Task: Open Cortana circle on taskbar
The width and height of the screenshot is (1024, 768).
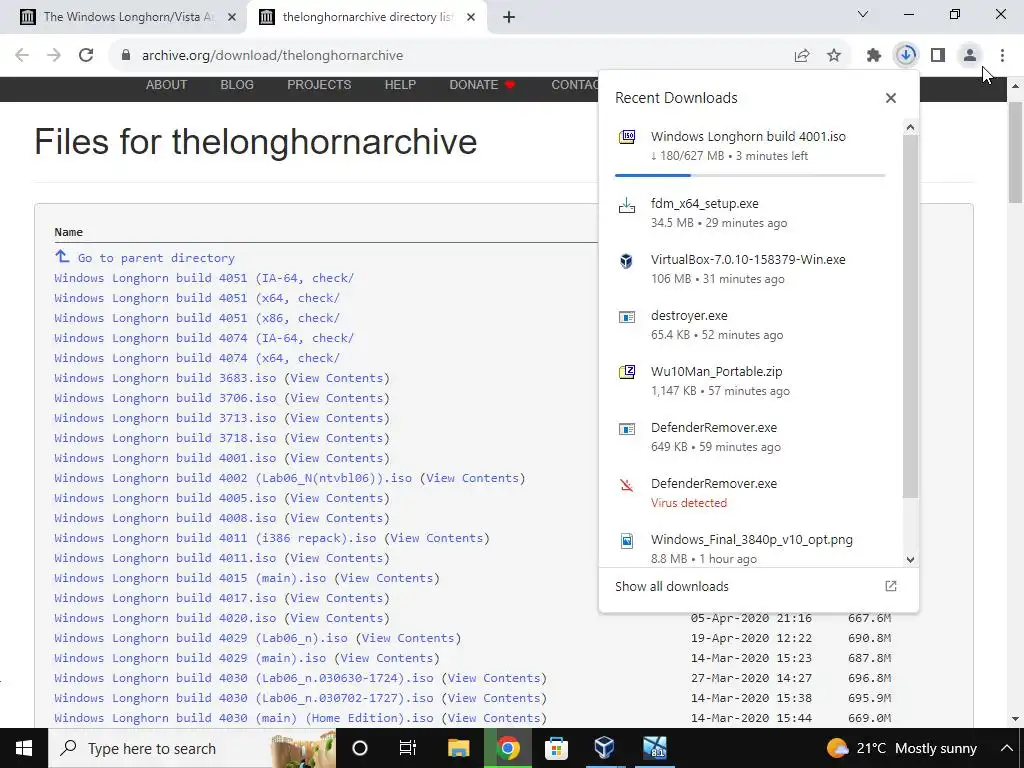Action: pyautogui.click(x=360, y=748)
